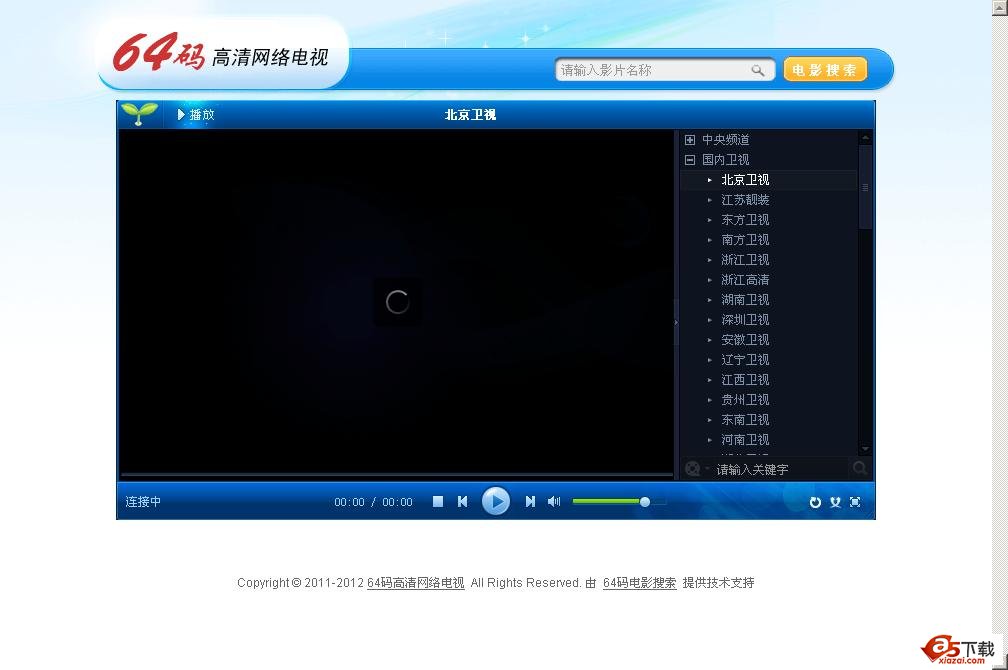Expand the 中央频道 channel group

(689, 139)
